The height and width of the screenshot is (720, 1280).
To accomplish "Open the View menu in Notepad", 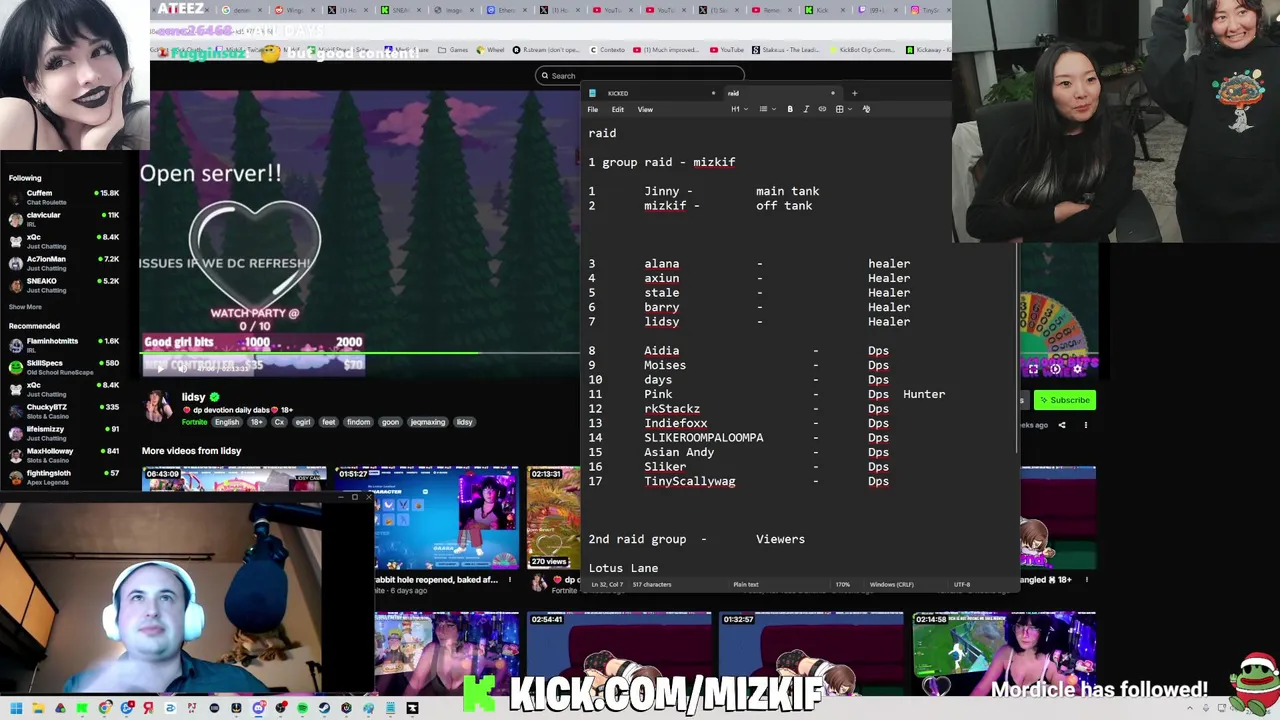I will [x=645, y=109].
